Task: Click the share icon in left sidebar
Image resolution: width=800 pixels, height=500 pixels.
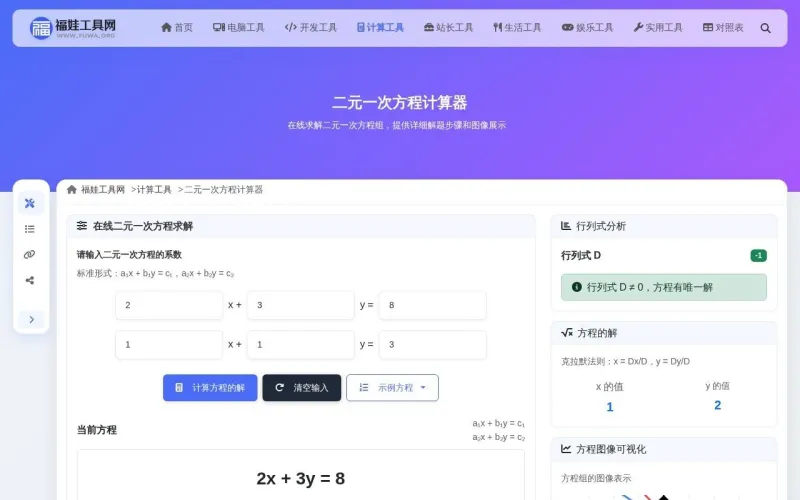Action: click(x=30, y=280)
